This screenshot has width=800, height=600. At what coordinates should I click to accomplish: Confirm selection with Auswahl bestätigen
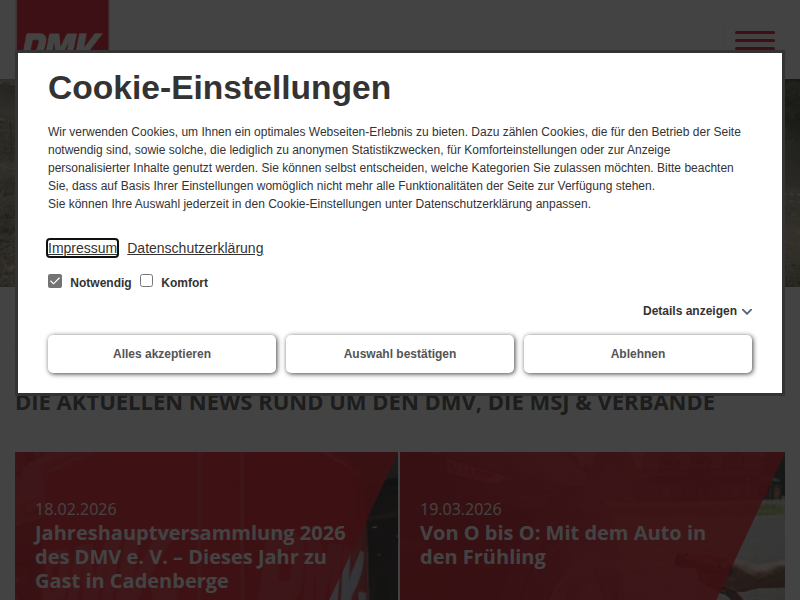click(400, 354)
